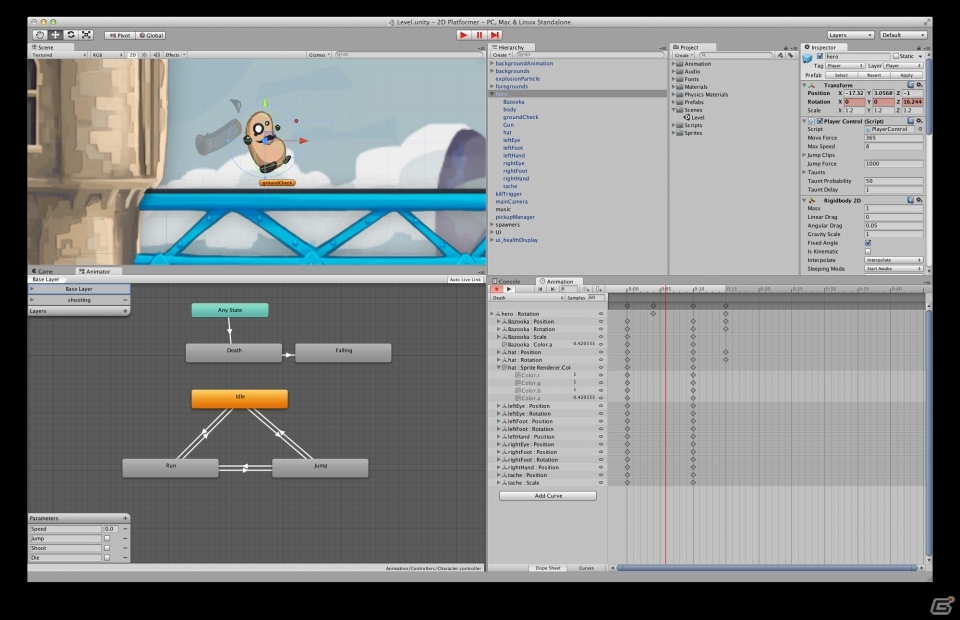Select the Dope Sheet tab

click(548, 568)
